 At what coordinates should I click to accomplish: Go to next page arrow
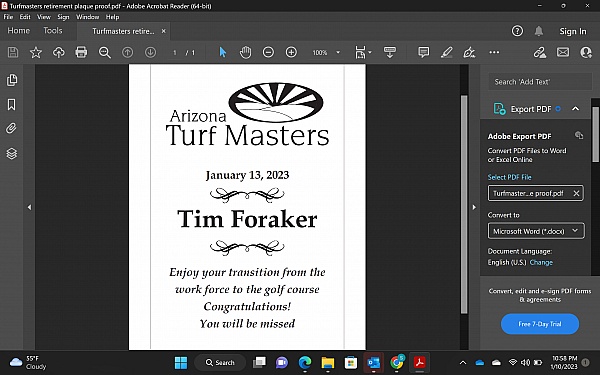[150, 52]
